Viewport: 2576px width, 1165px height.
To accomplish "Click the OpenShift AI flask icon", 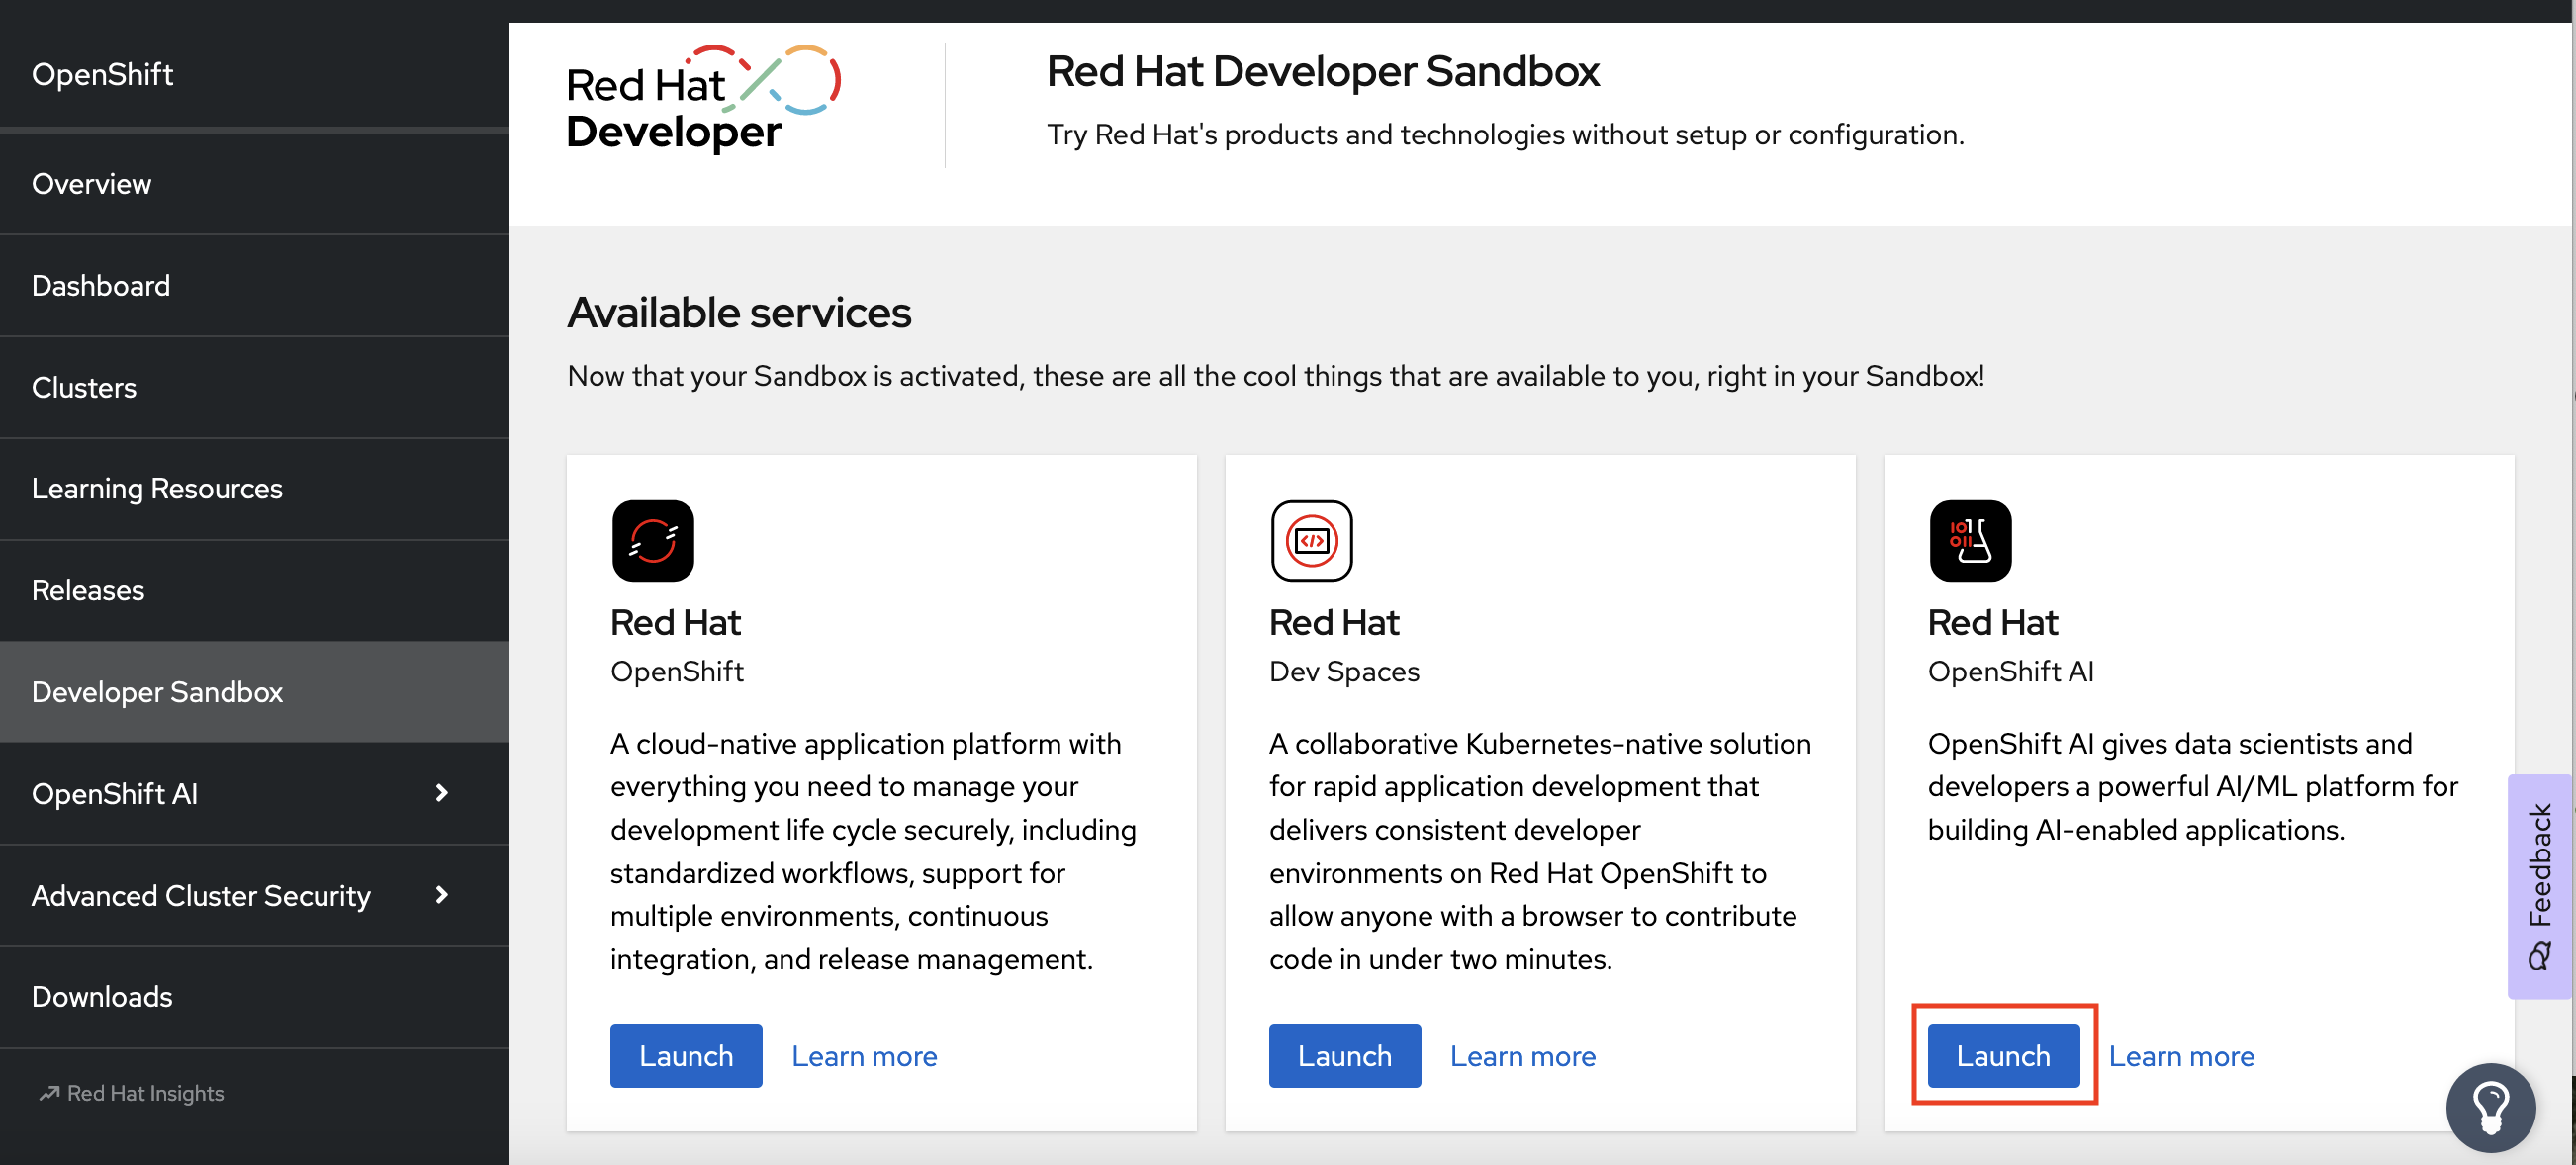I will (x=1970, y=541).
